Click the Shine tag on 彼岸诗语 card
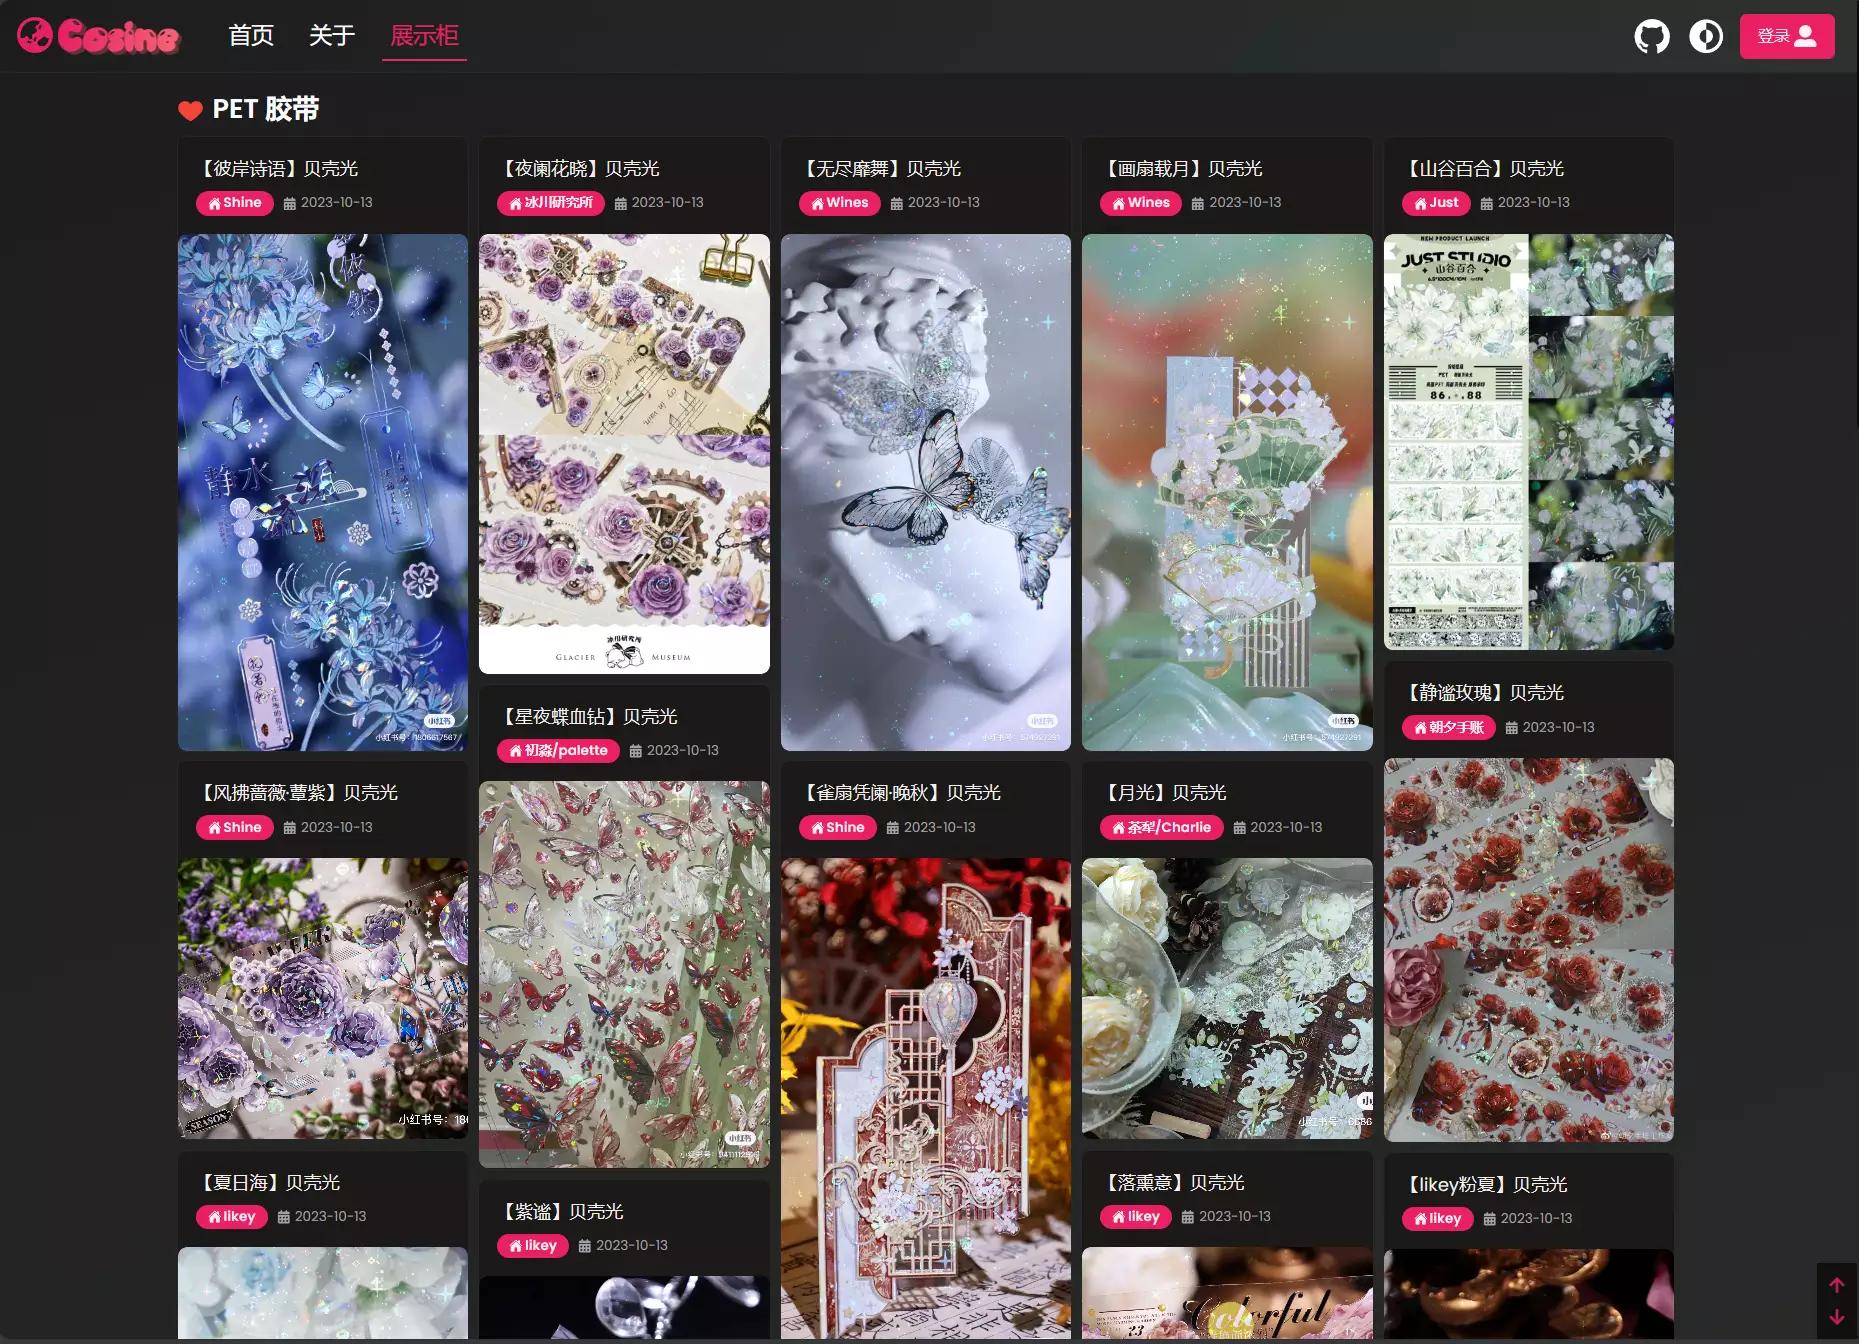This screenshot has width=1859, height=1344. 235,203
